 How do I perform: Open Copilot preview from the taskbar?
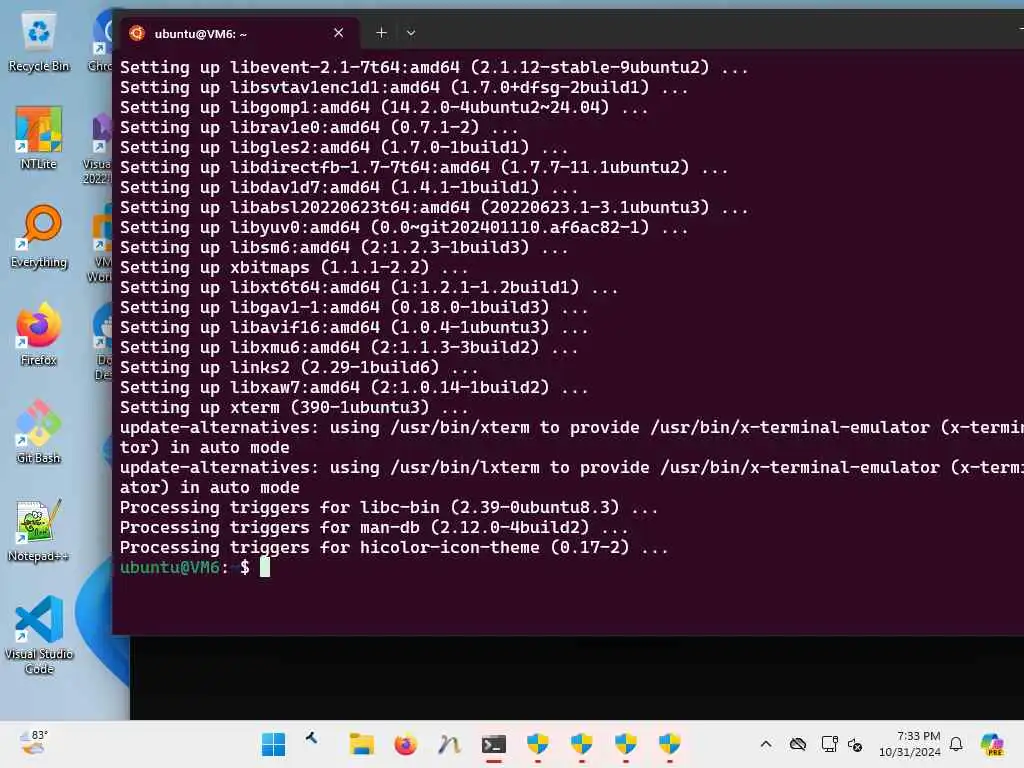[992, 744]
